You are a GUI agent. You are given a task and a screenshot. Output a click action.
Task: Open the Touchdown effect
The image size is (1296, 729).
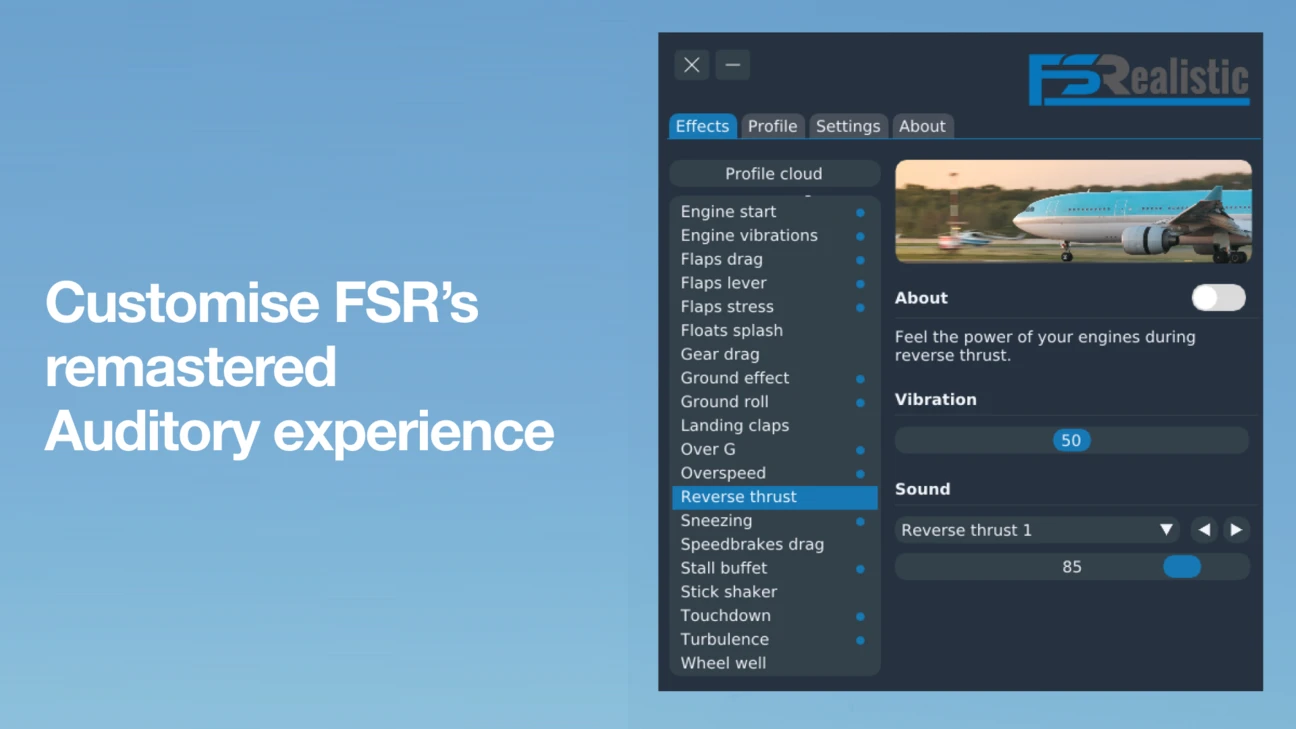(x=774, y=616)
